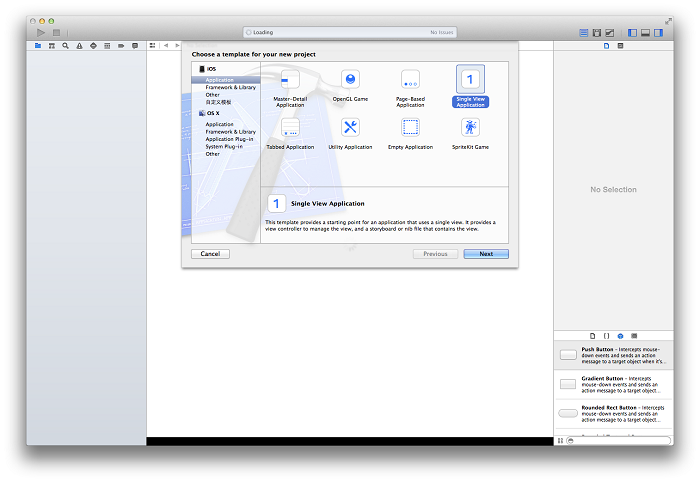The width and height of the screenshot is (700, 482).
Task: Open the Debug navigator icon
Action: tap(107, 46)
